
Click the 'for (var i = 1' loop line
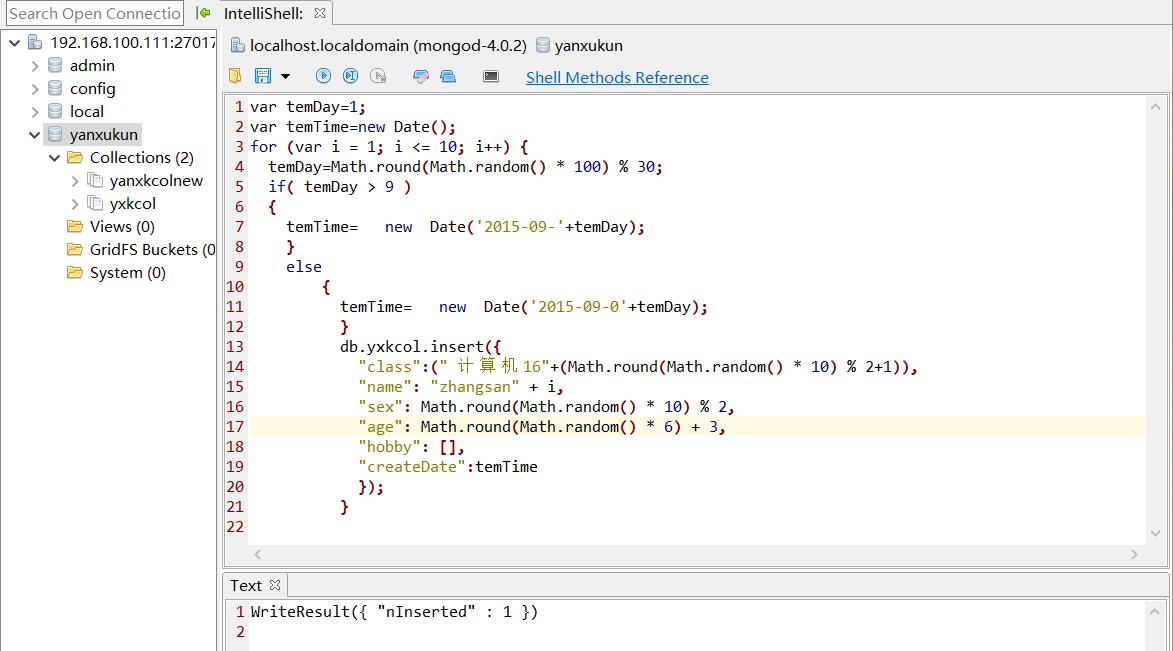click(x=389, y=147)
